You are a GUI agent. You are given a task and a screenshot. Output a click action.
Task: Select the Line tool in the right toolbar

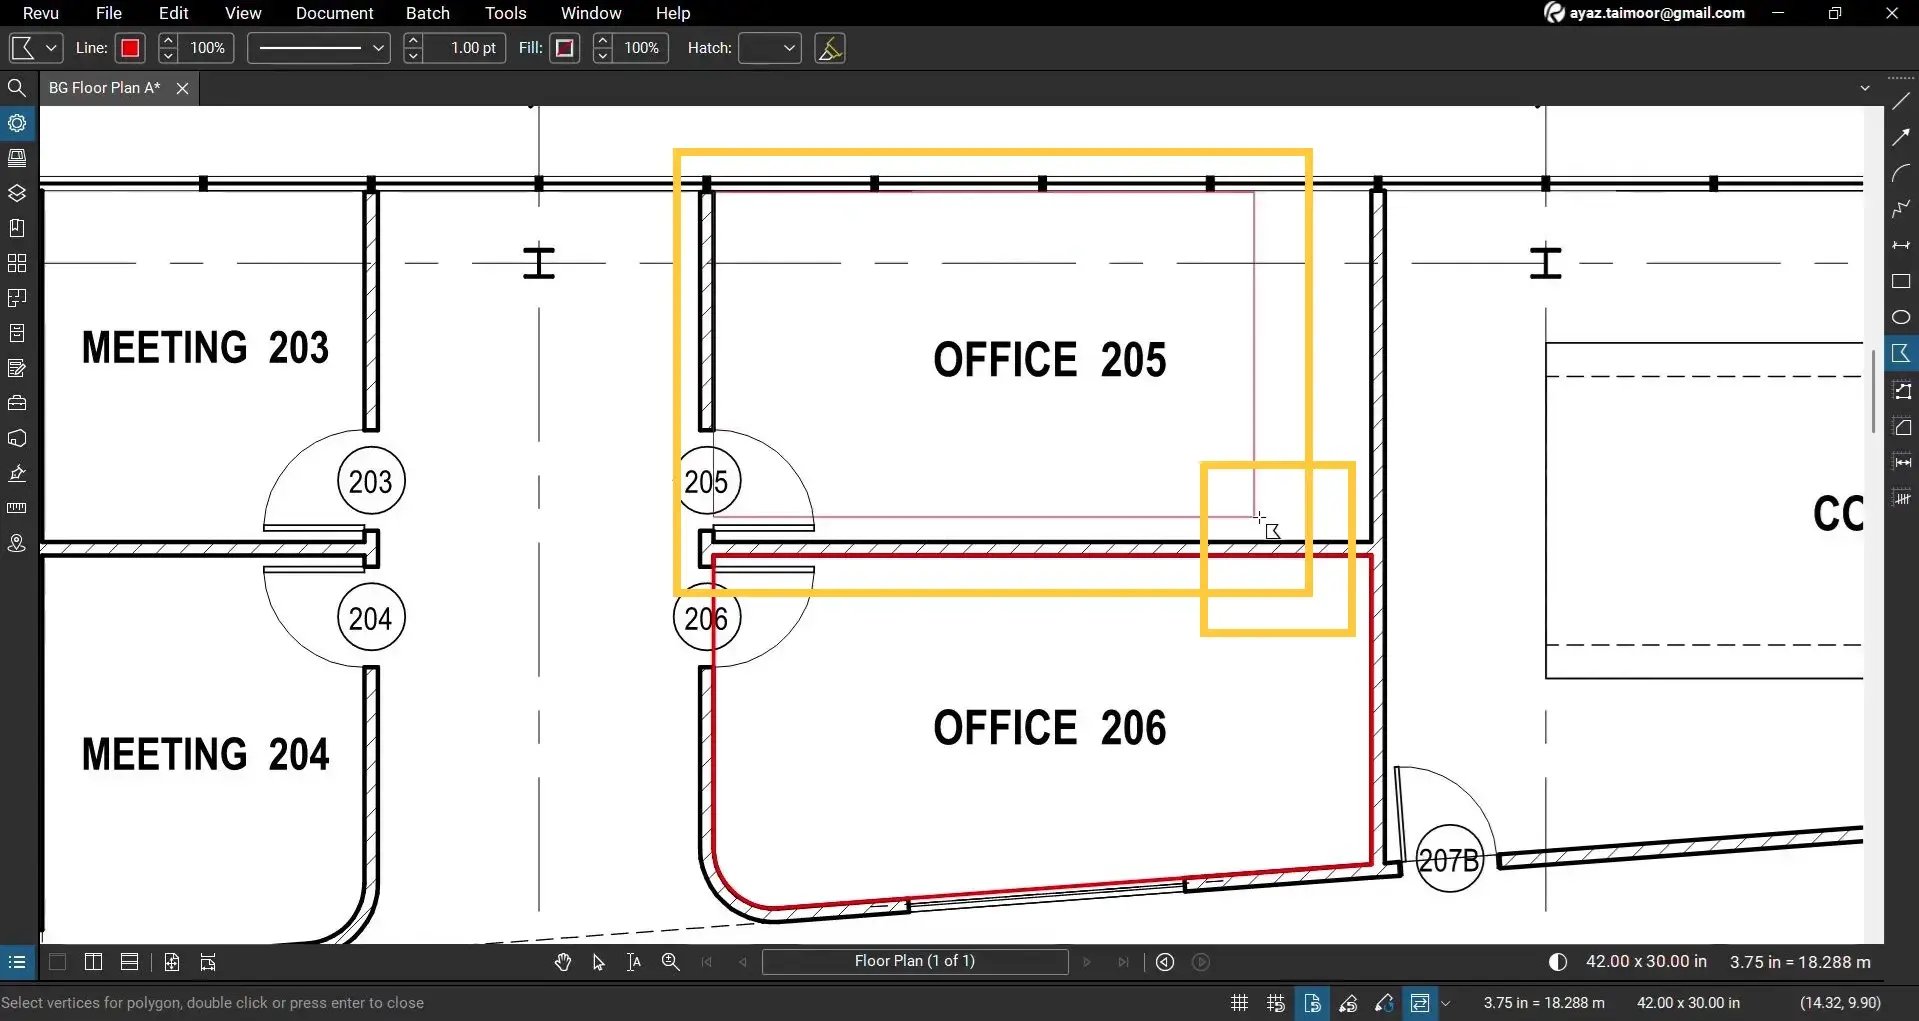[x=1901, y=100]
